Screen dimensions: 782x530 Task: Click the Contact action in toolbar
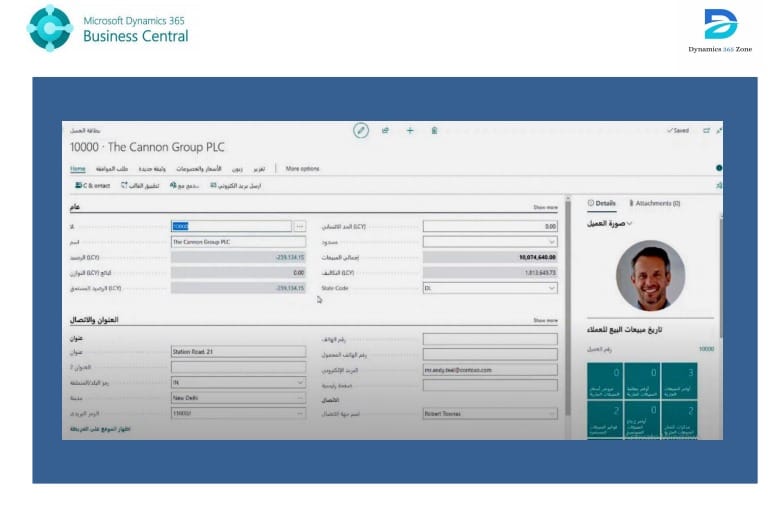(92, 185)
